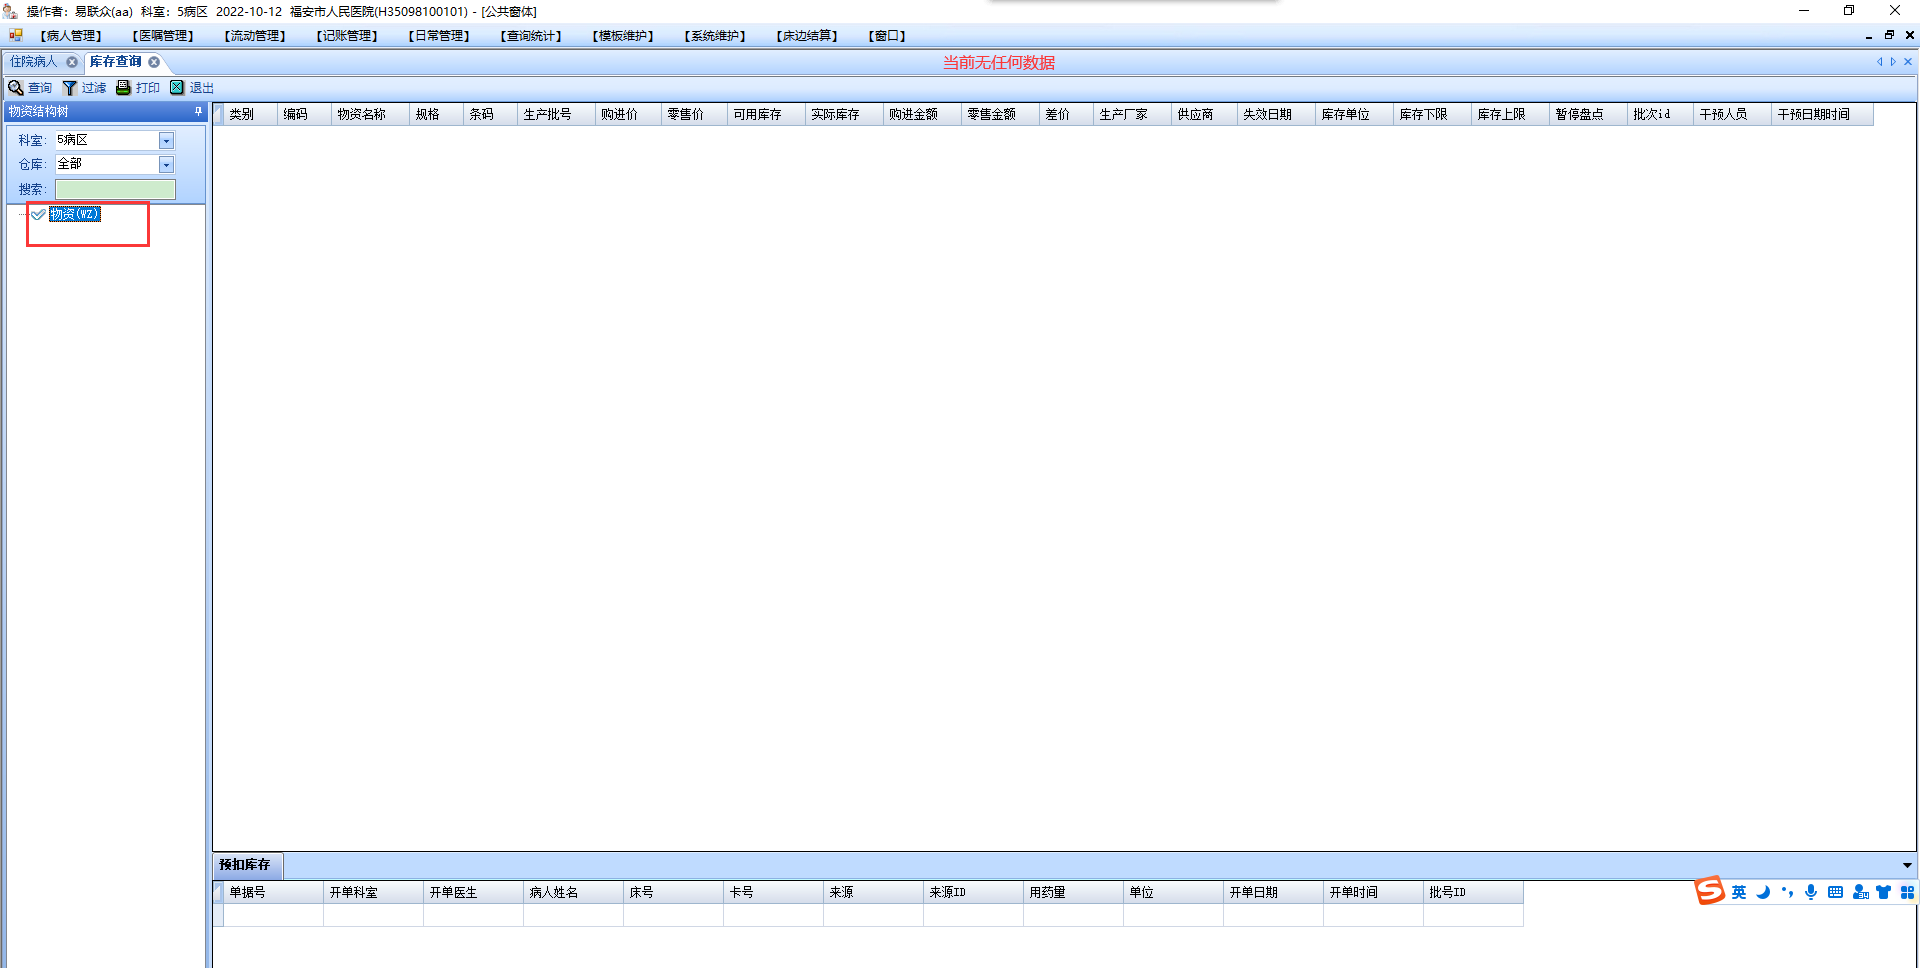1920x968 pixels.
Task: Close the active document tab with the X
Action: pyautogui.click(x=1908, y=62)
